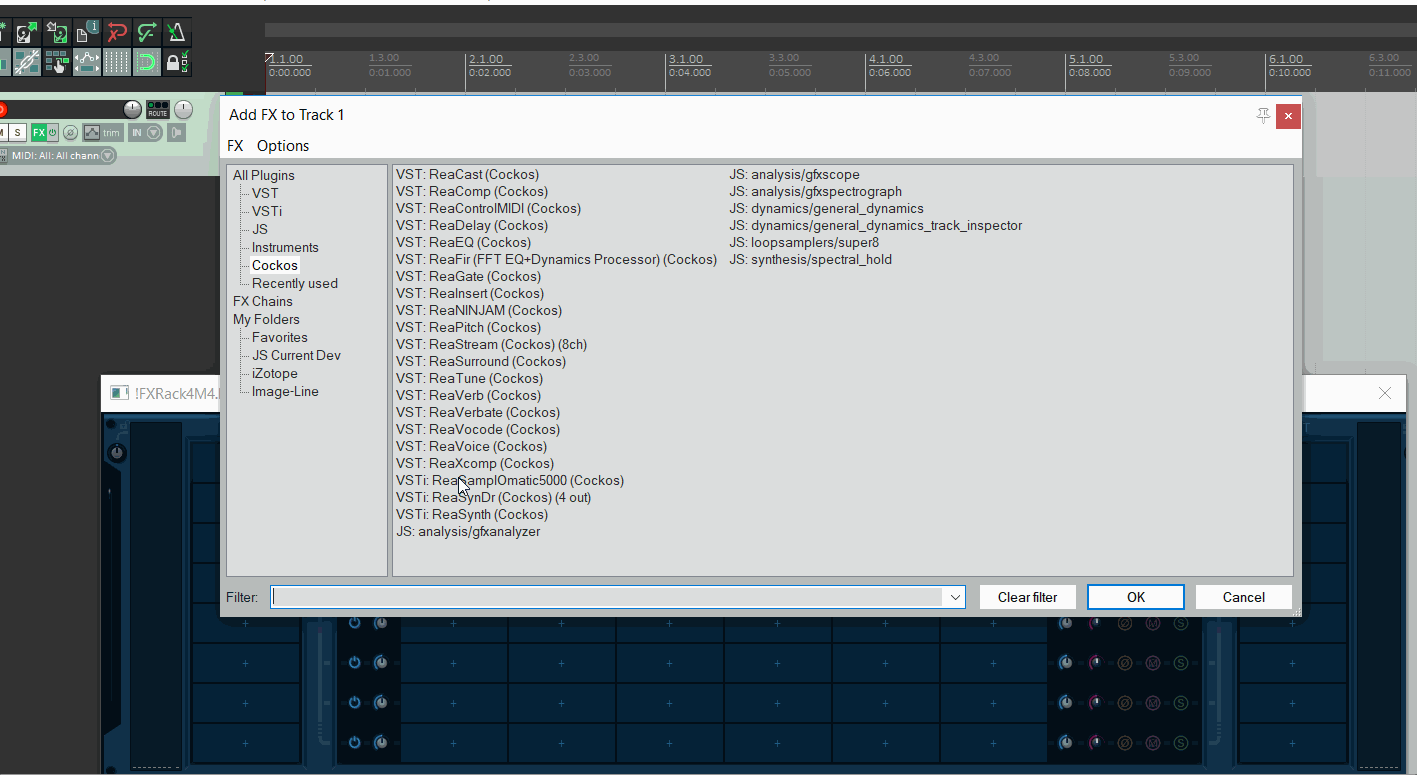Toggle ripple editing with the hand icon
The width and height of the screenshot is (1417, 775).
tap(58, 62)
